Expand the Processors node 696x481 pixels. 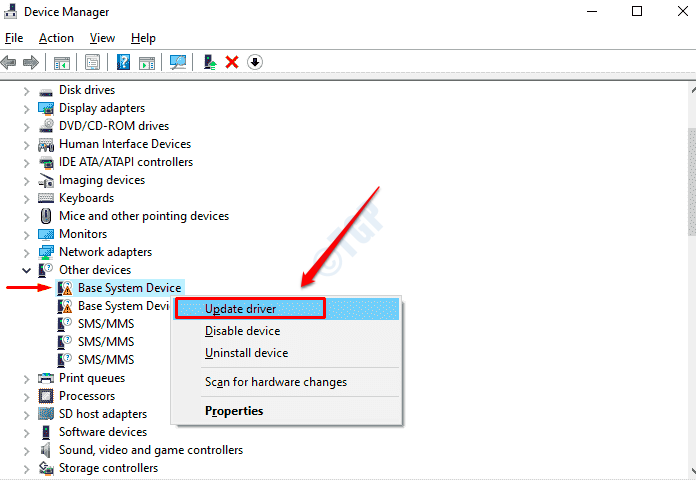(27, 397)
